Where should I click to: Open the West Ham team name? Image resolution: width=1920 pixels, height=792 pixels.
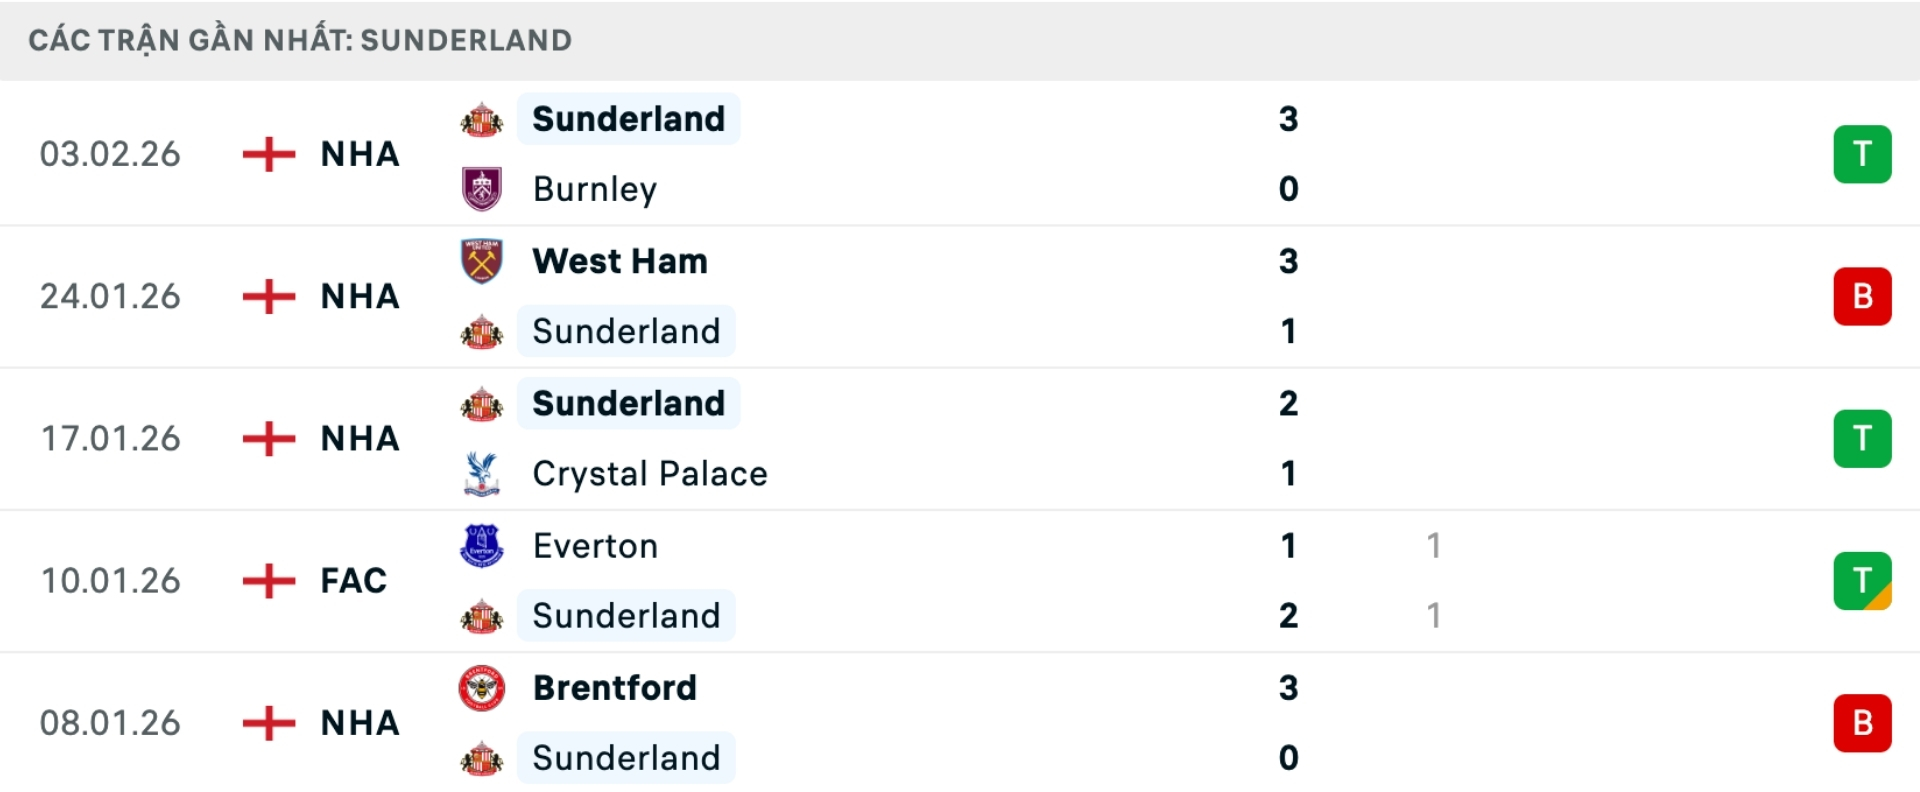coord(618,260)
